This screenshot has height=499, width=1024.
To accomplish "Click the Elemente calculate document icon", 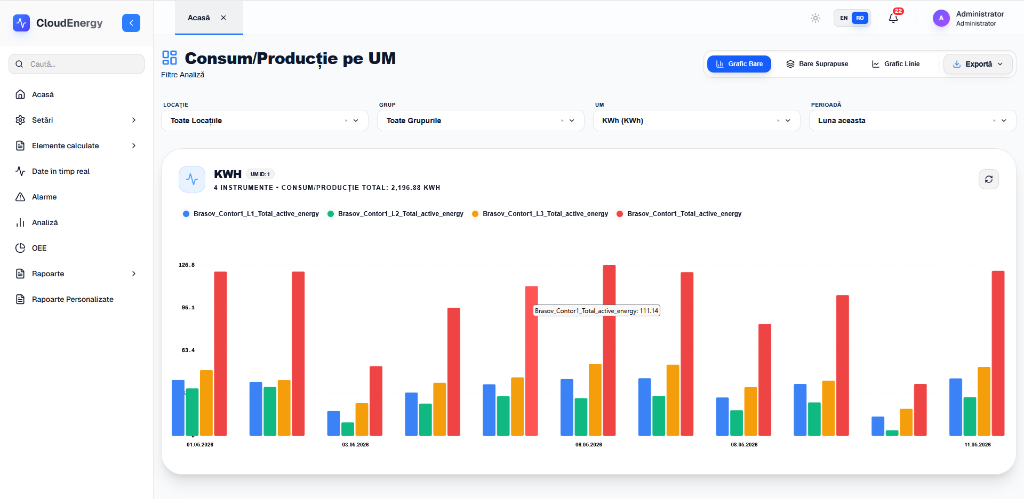I will 20,146.
